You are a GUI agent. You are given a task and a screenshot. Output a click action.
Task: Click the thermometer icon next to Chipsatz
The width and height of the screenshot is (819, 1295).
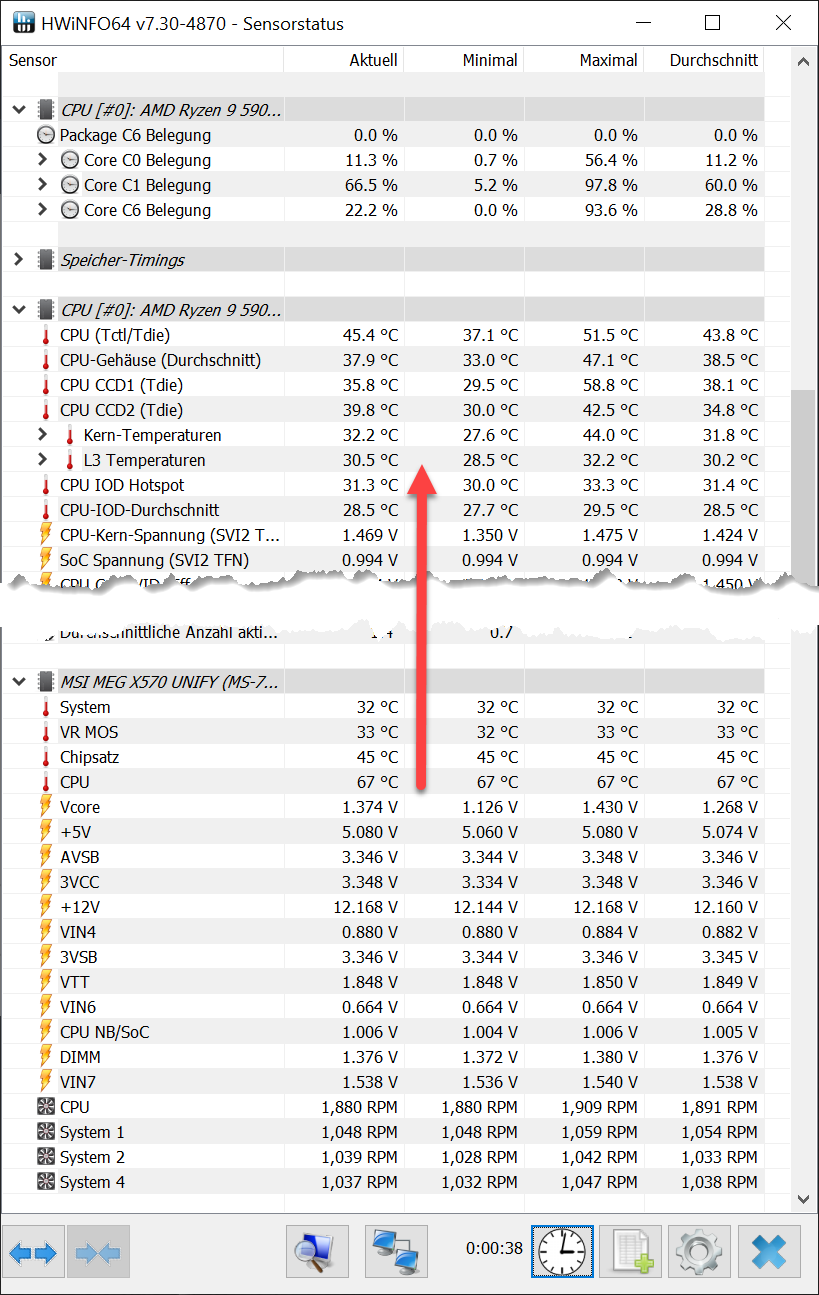click(x=46, y=757)
